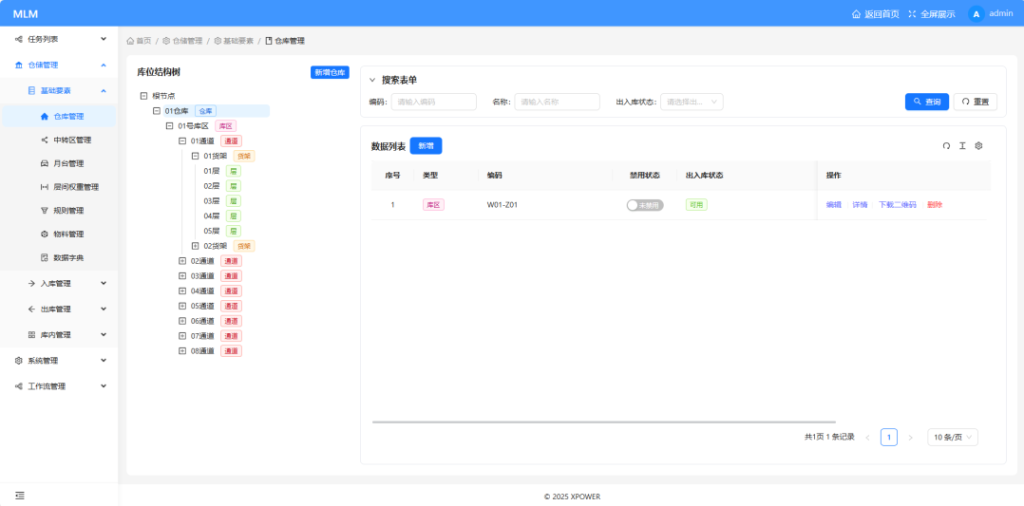1024x506 pixels.
Task: Click the 首页 home breadcrumb icon
Action: pos(131,41)
